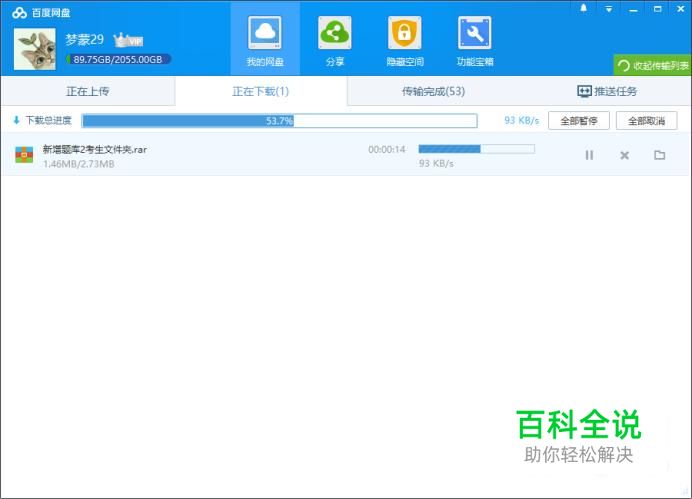Click the rar archive file icon

tap(24, 155)
